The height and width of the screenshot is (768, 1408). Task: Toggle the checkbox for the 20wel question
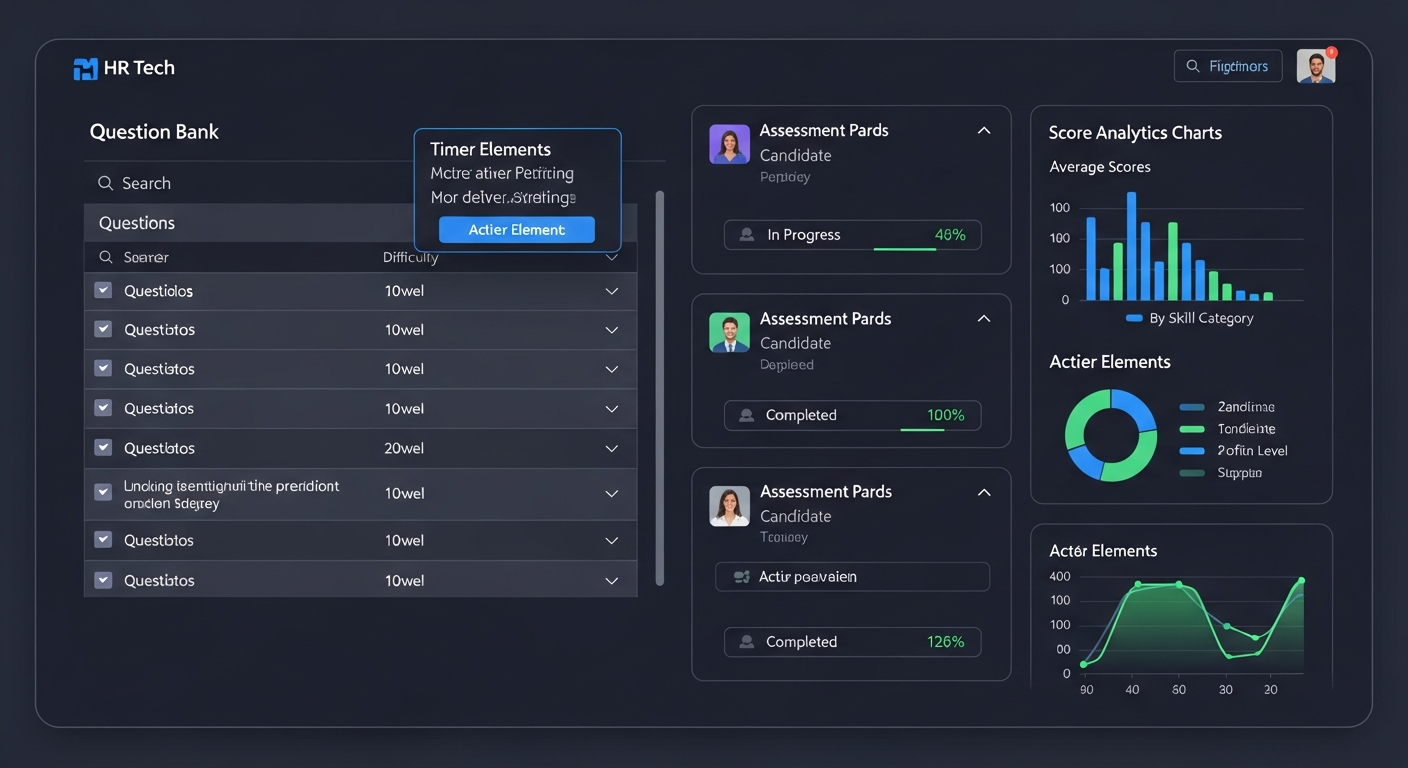pyautogui.click(x=103, y=448)
